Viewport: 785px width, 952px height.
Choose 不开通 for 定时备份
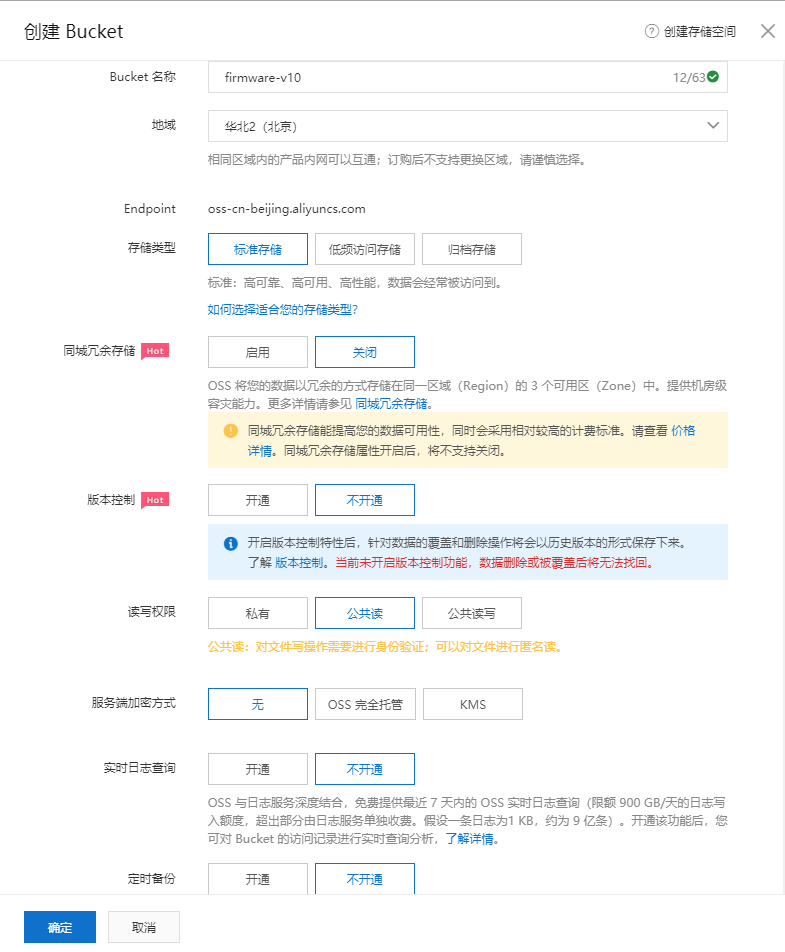pos(364,879)
